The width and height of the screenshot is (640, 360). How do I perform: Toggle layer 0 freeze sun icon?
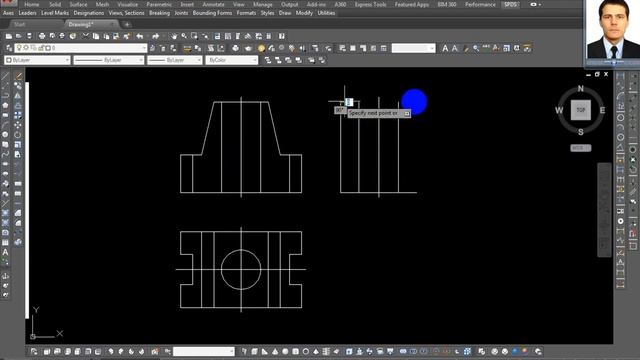[26, 48]
